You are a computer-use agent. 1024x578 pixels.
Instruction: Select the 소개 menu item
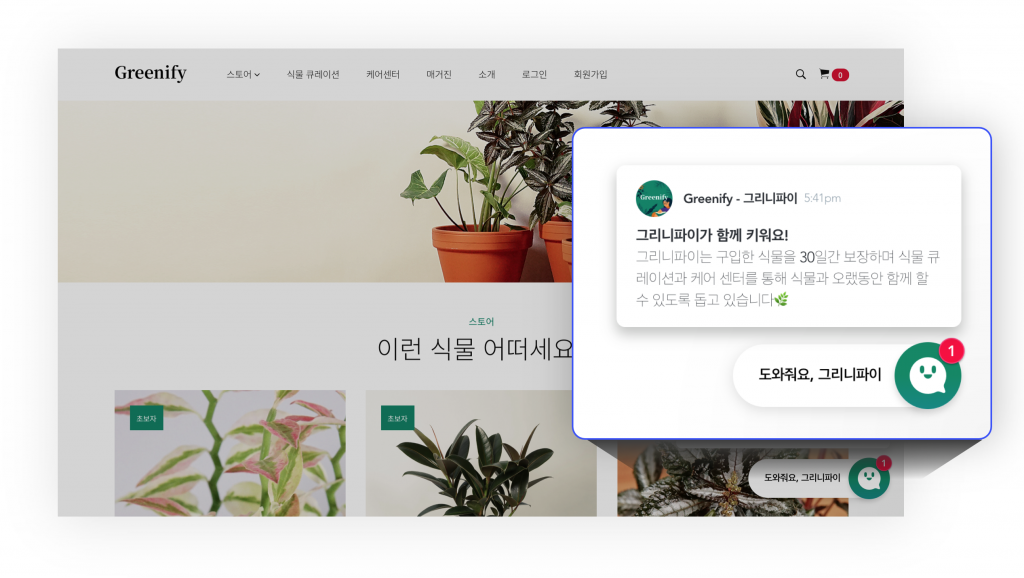coord(487,74)
